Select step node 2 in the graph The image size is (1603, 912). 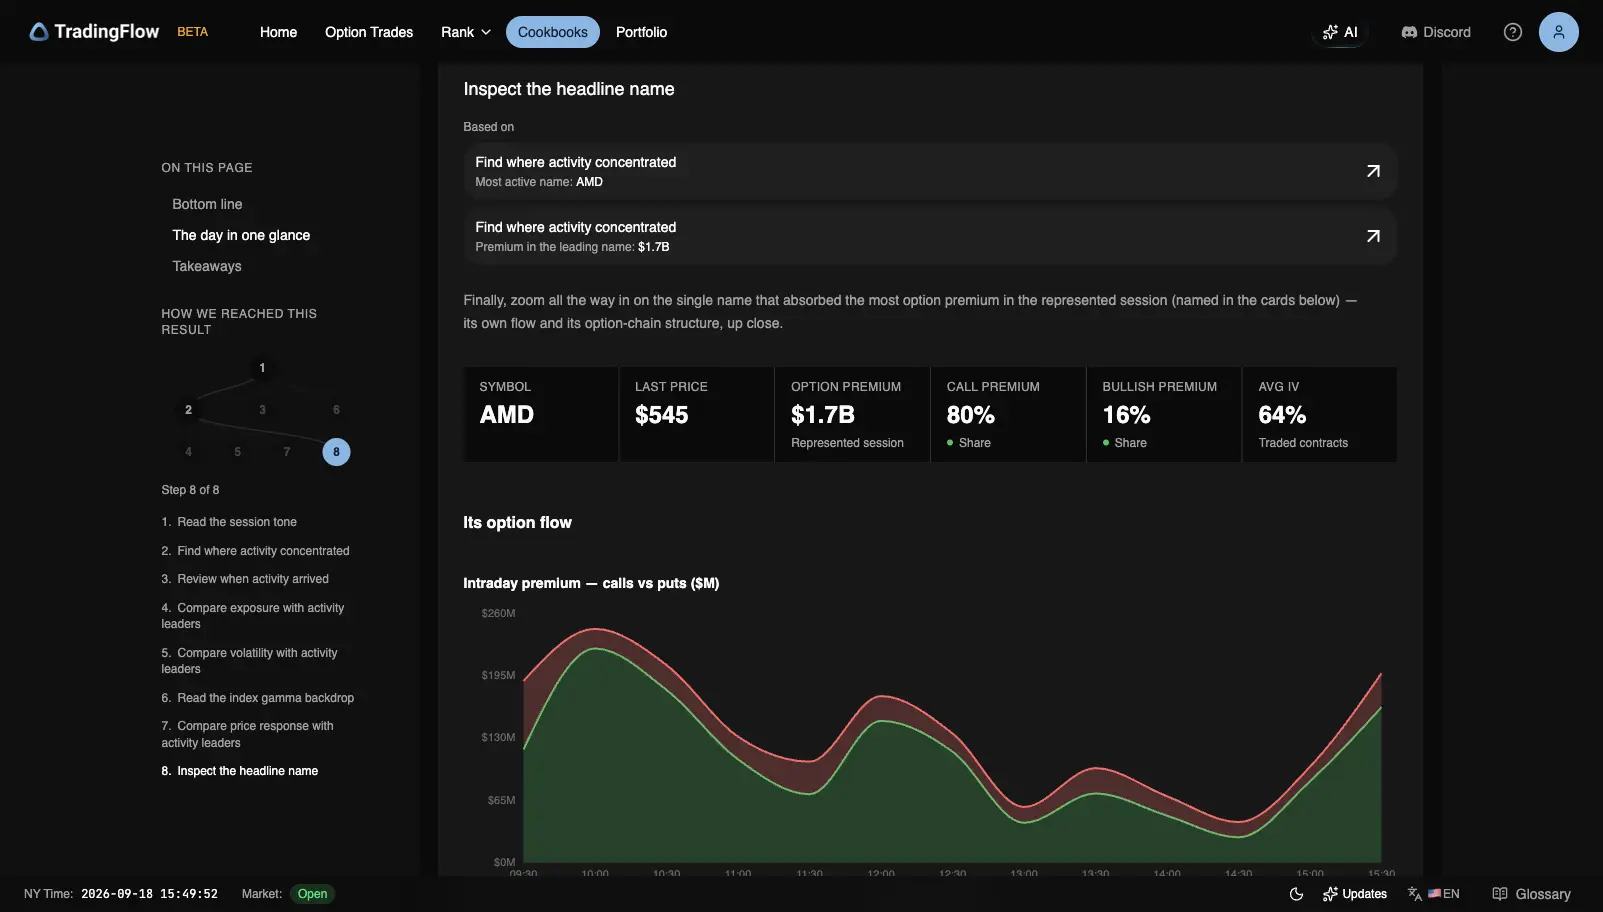[x=188, y=410]
